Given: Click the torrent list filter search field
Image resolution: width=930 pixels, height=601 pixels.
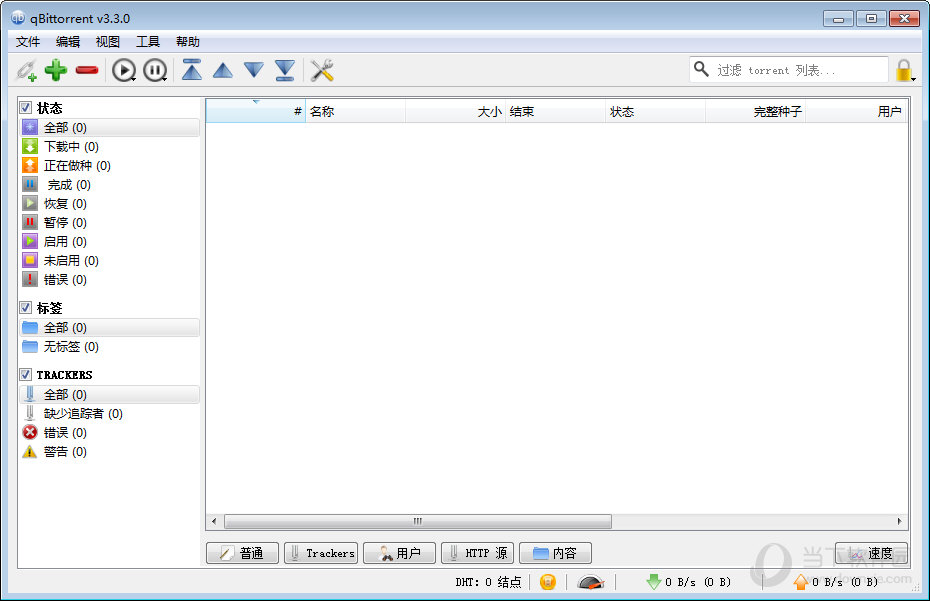Looking at the screenshot, I should click(x=798, y=70).
